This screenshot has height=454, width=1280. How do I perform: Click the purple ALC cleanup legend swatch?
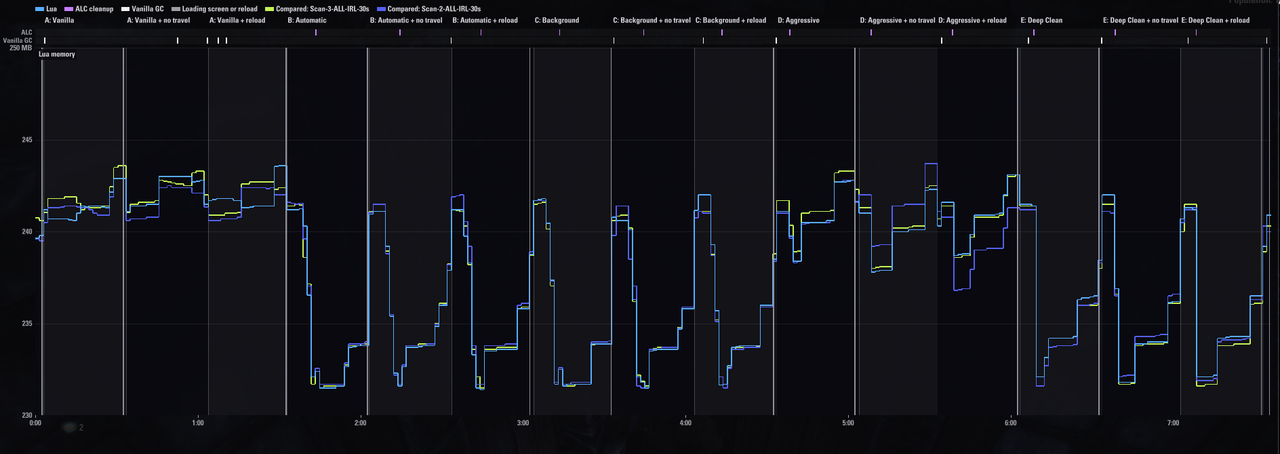point(68,8)
